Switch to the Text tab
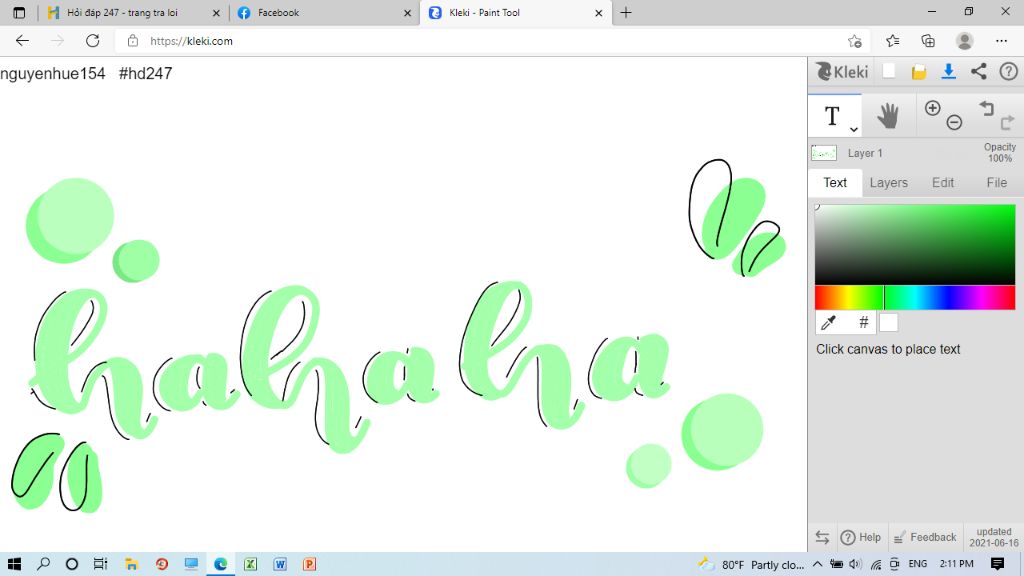 tap(835, 183)
